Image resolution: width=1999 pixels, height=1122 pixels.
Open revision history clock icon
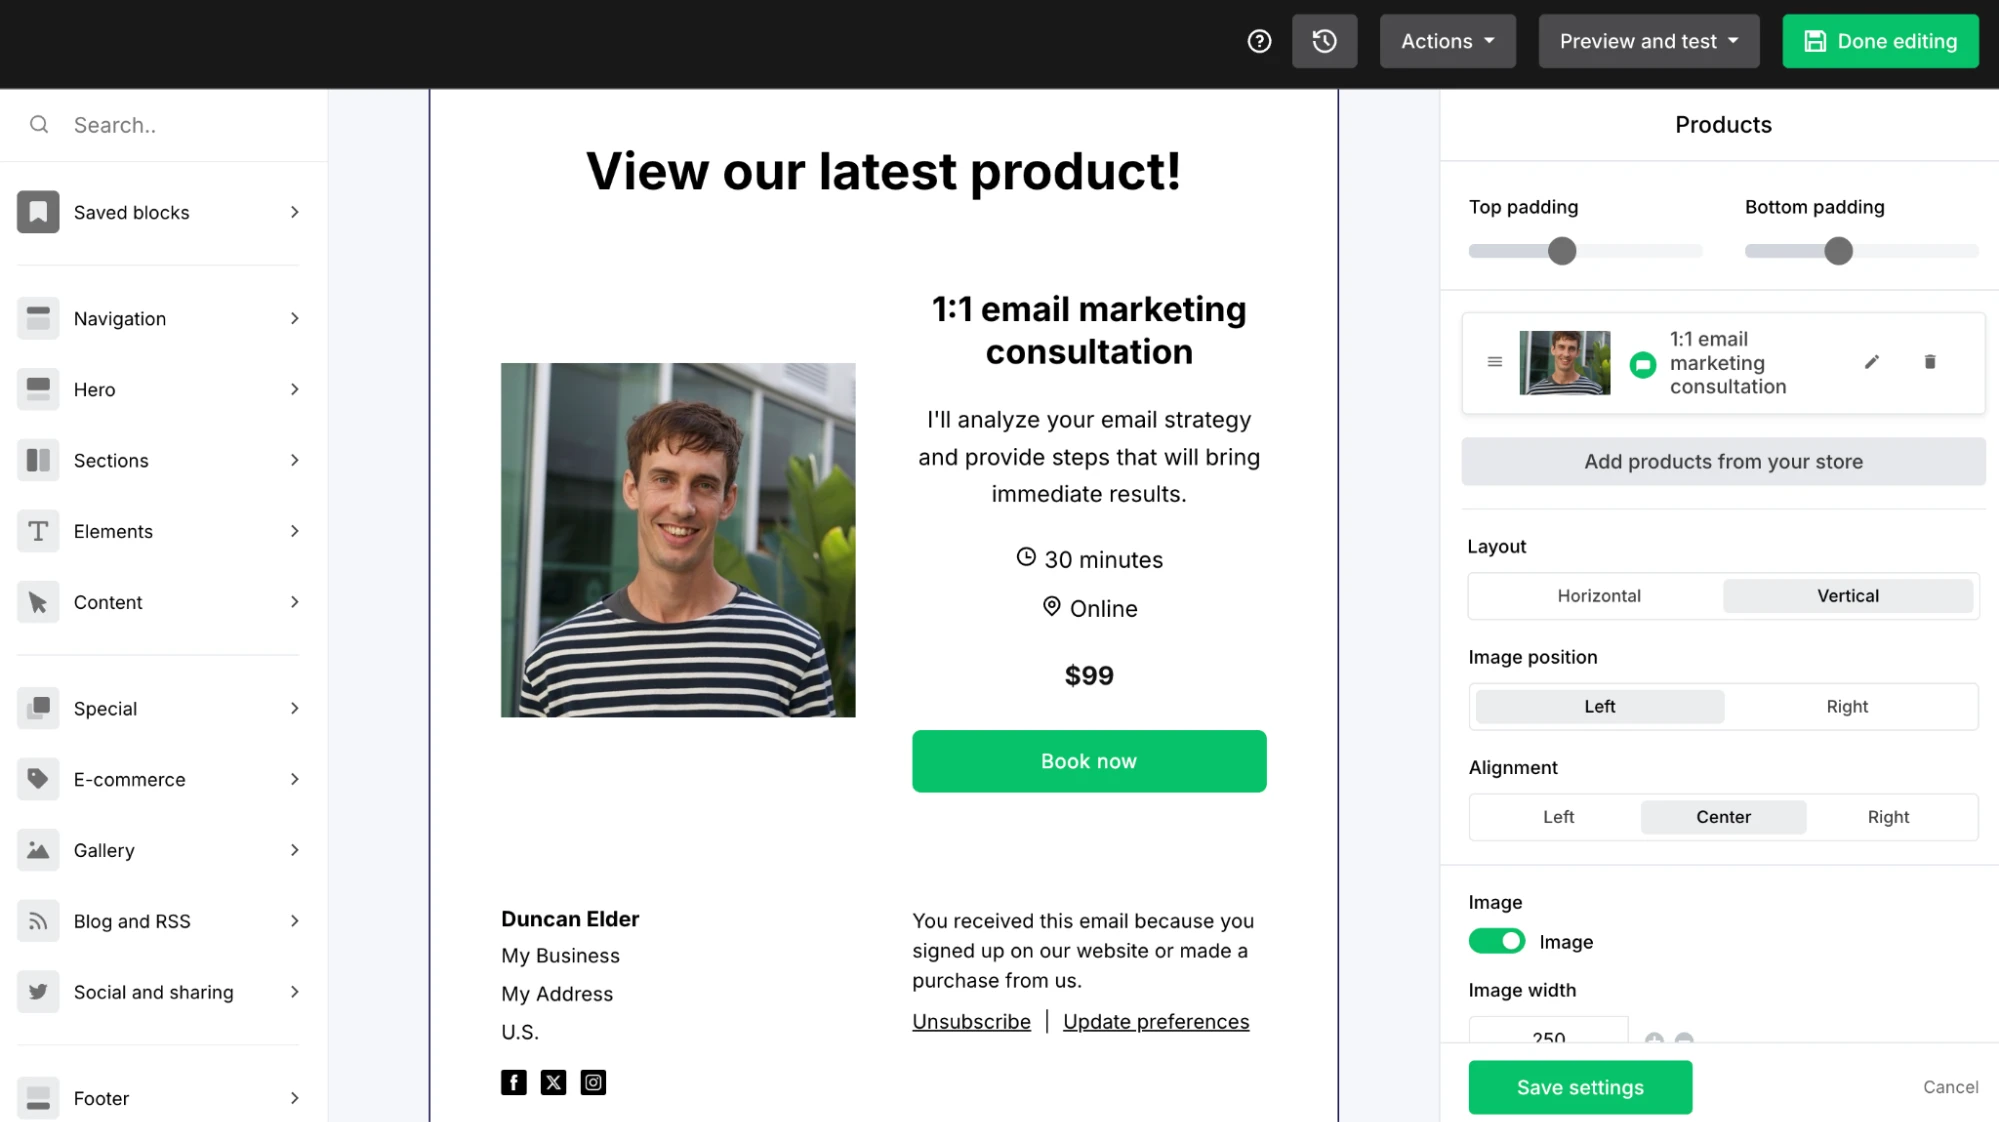point(1325,41)
